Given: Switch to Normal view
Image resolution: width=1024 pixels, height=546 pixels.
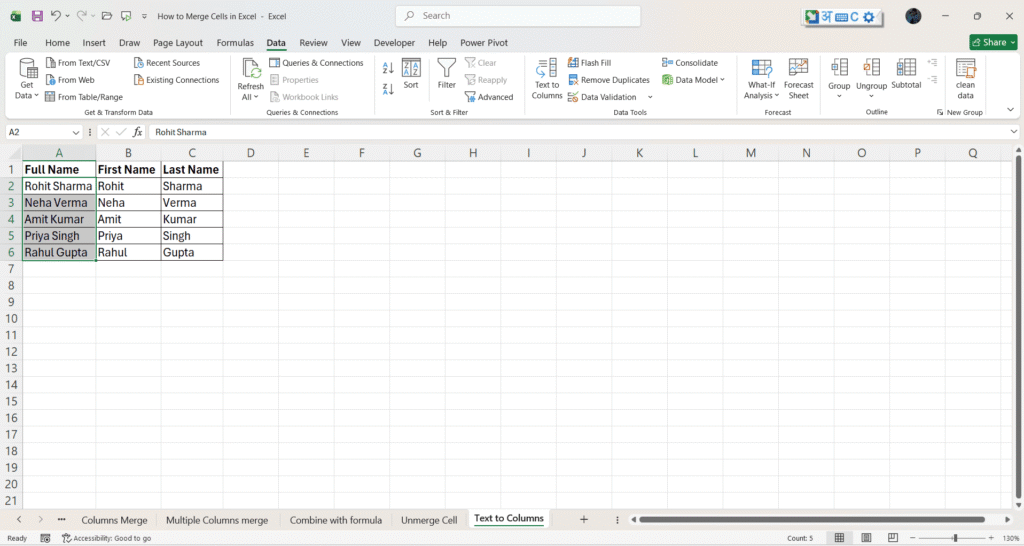Looking at the screenshot, I should point(839,538).
